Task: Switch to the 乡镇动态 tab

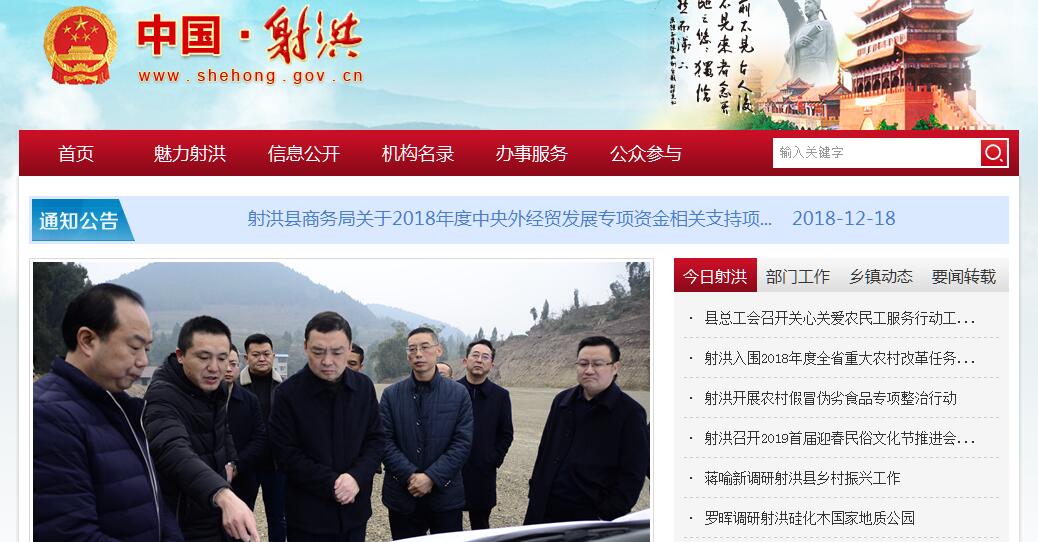Action: (881, 275)
